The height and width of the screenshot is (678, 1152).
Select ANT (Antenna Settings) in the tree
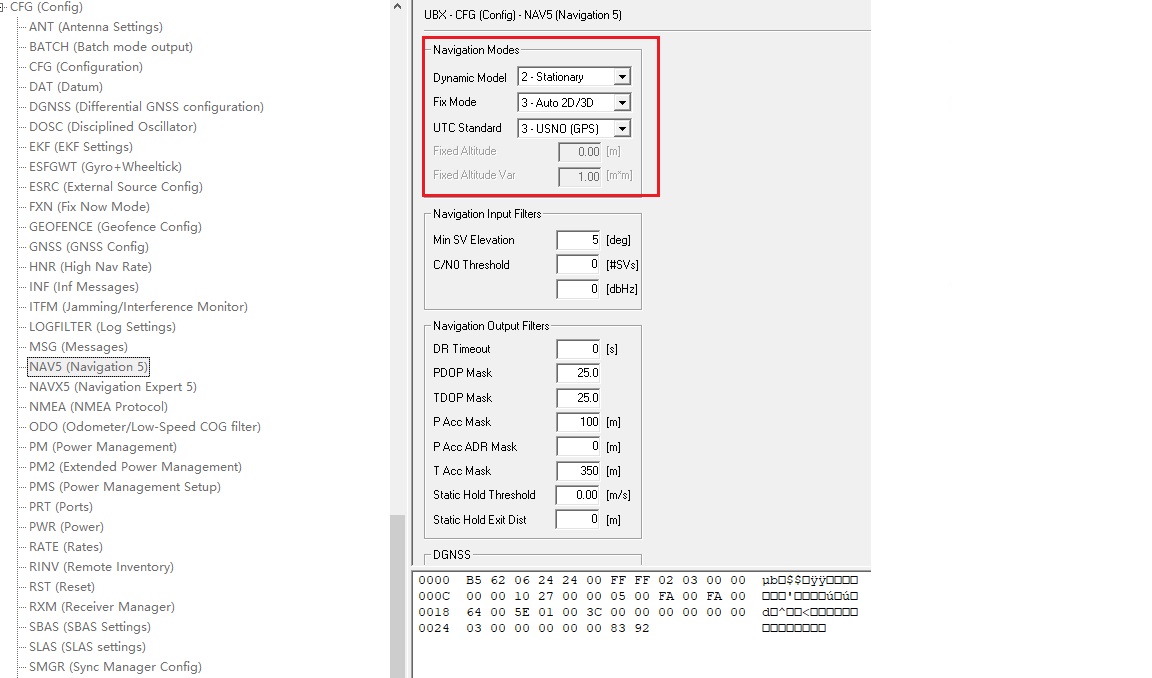(93, 26)
